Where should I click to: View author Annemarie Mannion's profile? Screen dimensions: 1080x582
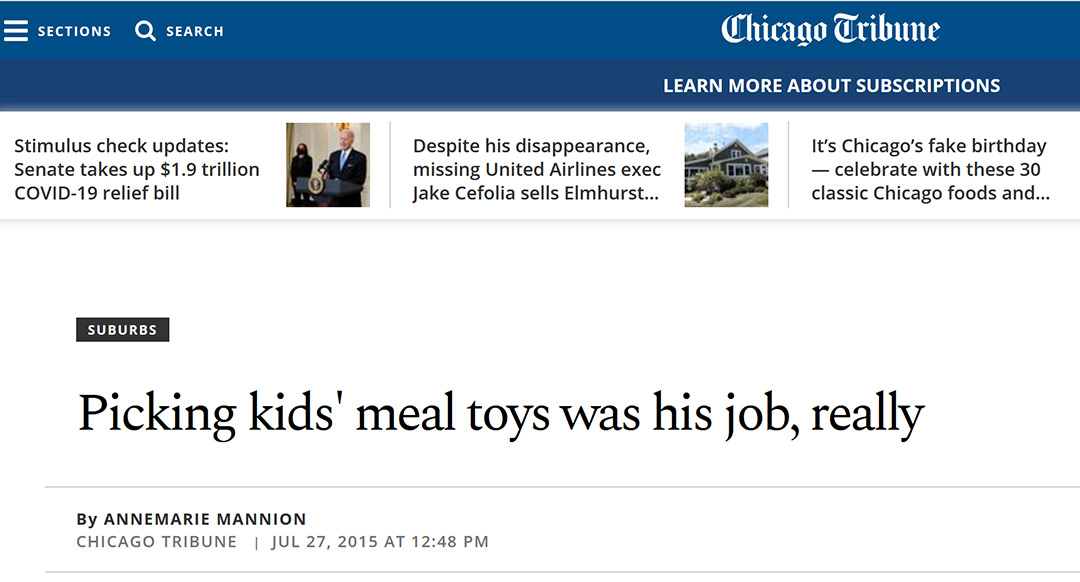point(205,519)
